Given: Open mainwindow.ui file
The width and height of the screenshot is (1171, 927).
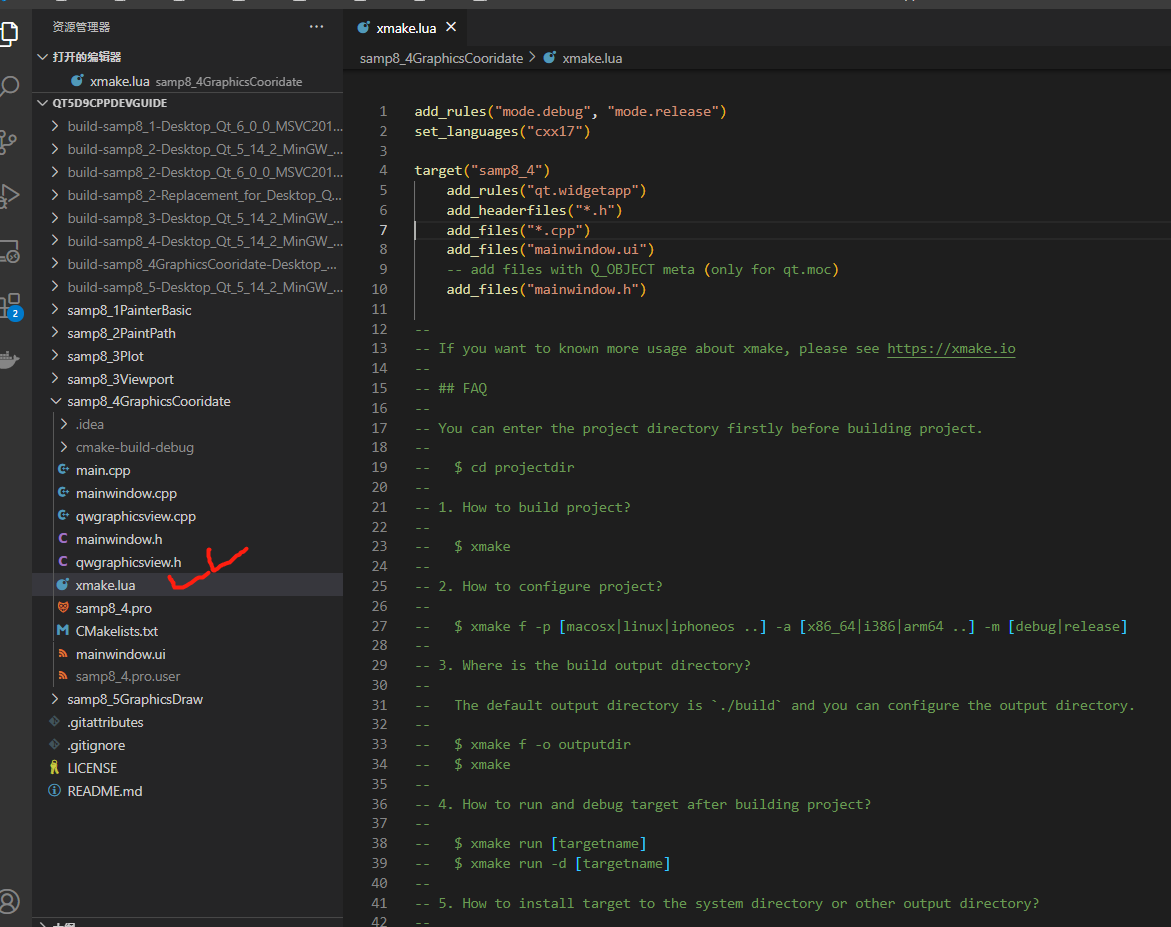Looking at the screenshot, I should 120,654.
